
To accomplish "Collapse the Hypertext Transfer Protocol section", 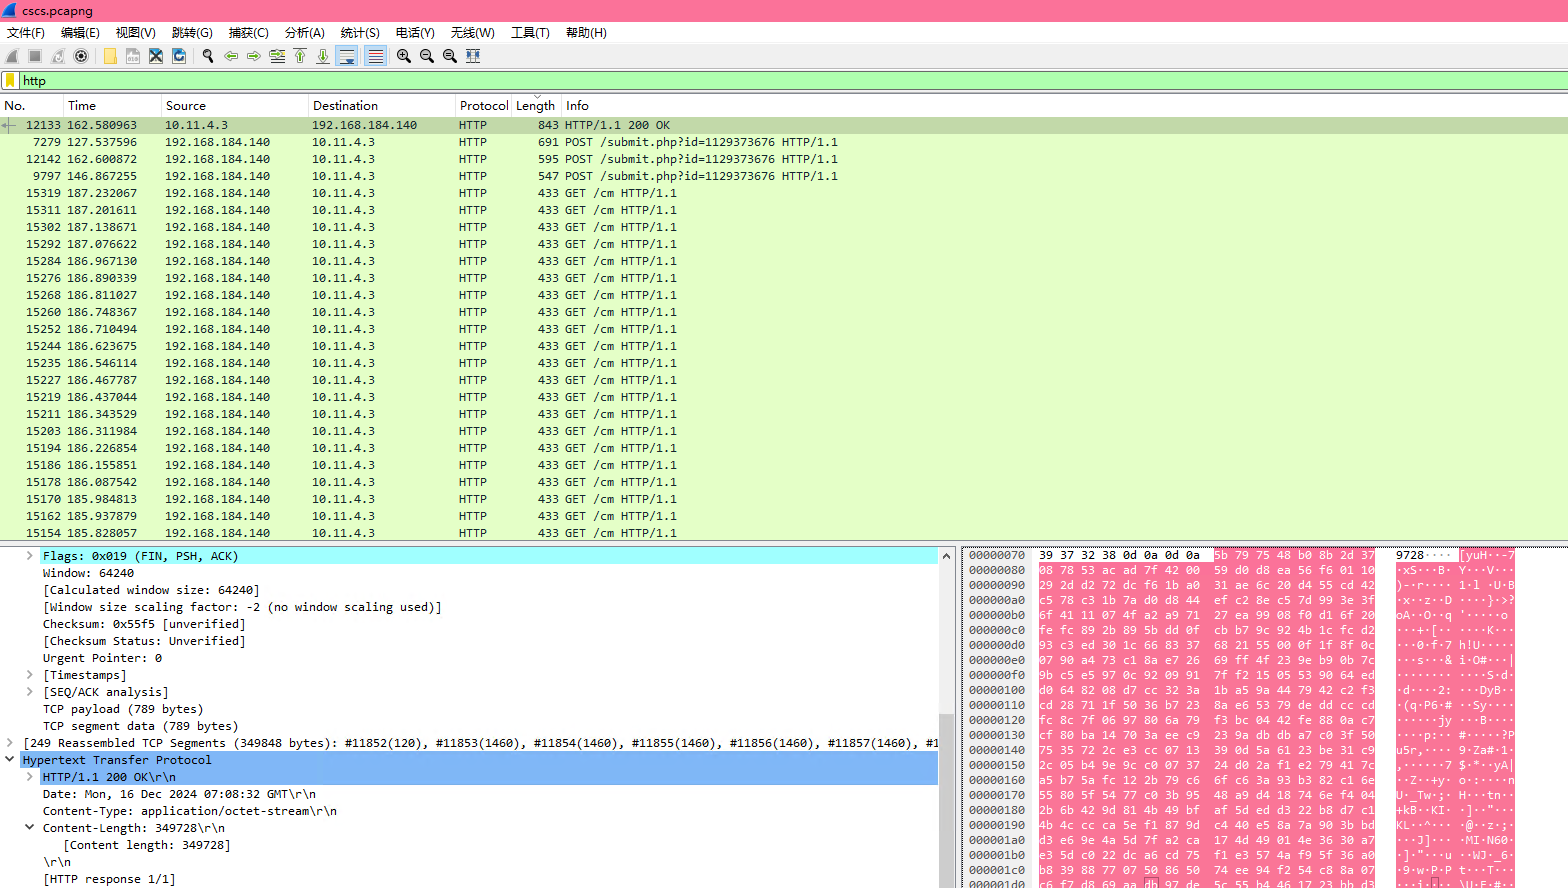I will click(10, 760).
